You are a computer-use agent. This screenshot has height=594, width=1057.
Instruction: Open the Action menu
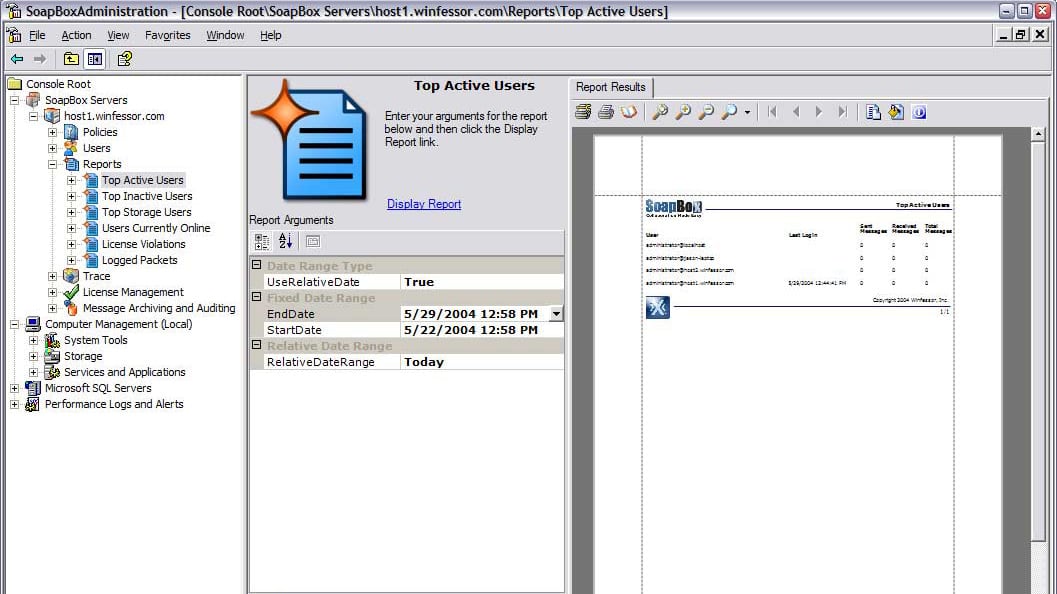(76, 35)
